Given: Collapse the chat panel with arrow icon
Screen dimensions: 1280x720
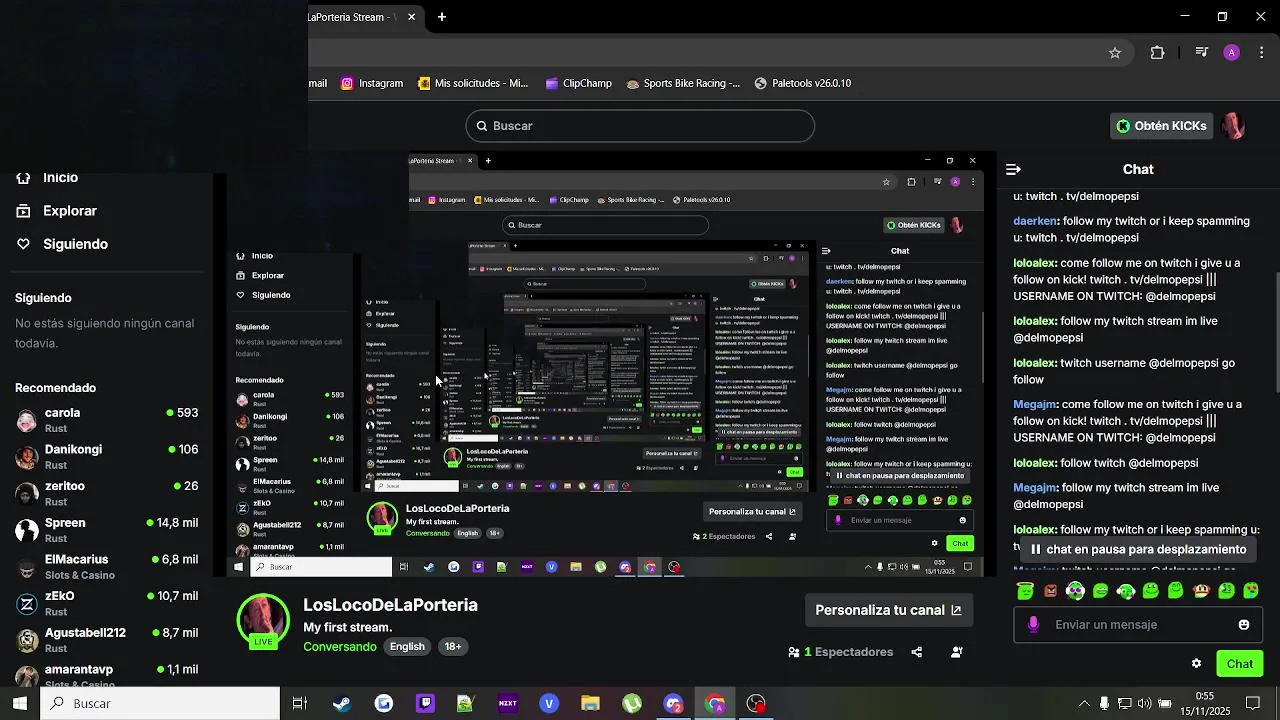Looking at the screenshot, I should click(1013, 170).
